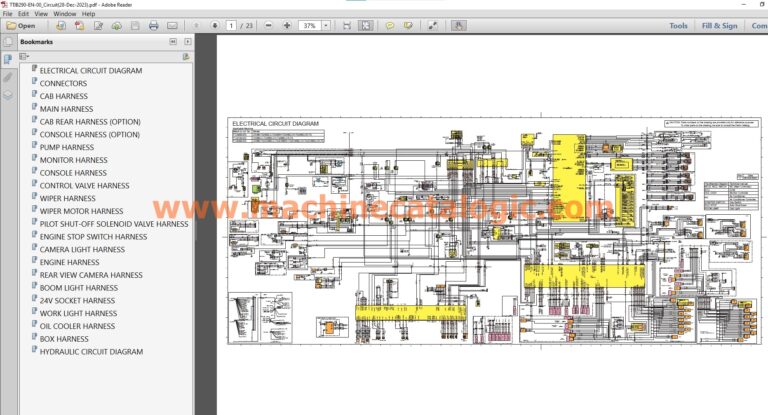Open the WORK LIGHT HARNESS bookmark

click(78, 313)
